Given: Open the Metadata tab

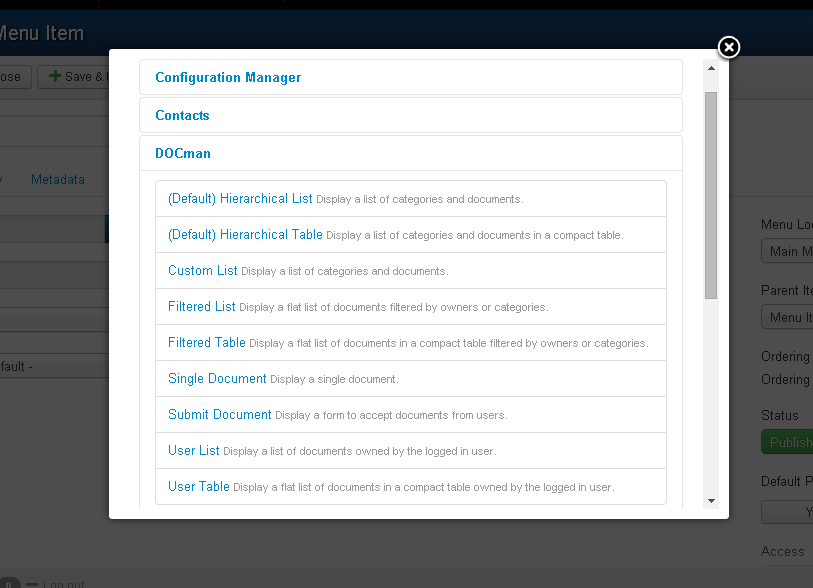Looking at the screenshot, I should (x=58, y=179).
